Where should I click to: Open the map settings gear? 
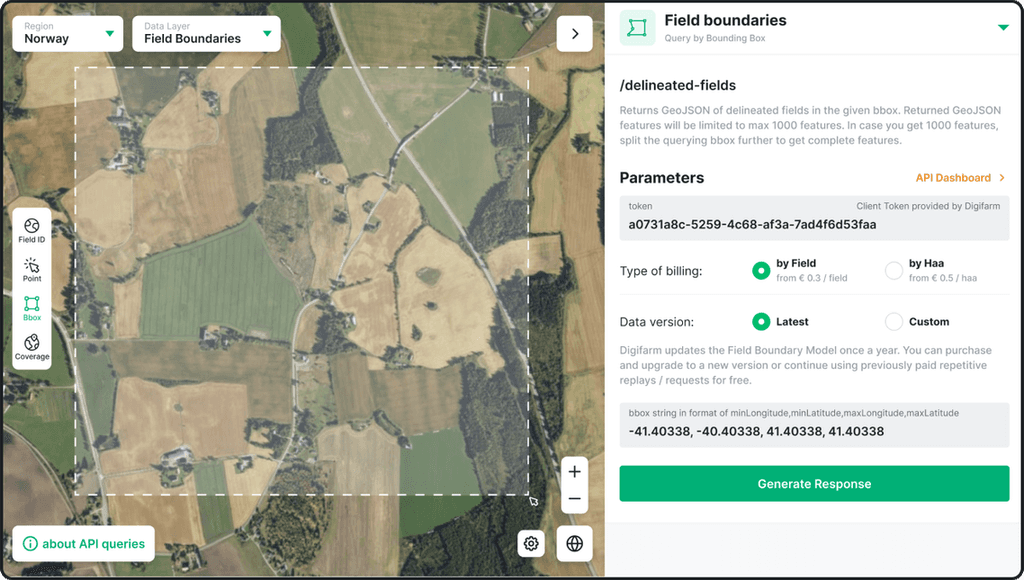pos(531,543)
